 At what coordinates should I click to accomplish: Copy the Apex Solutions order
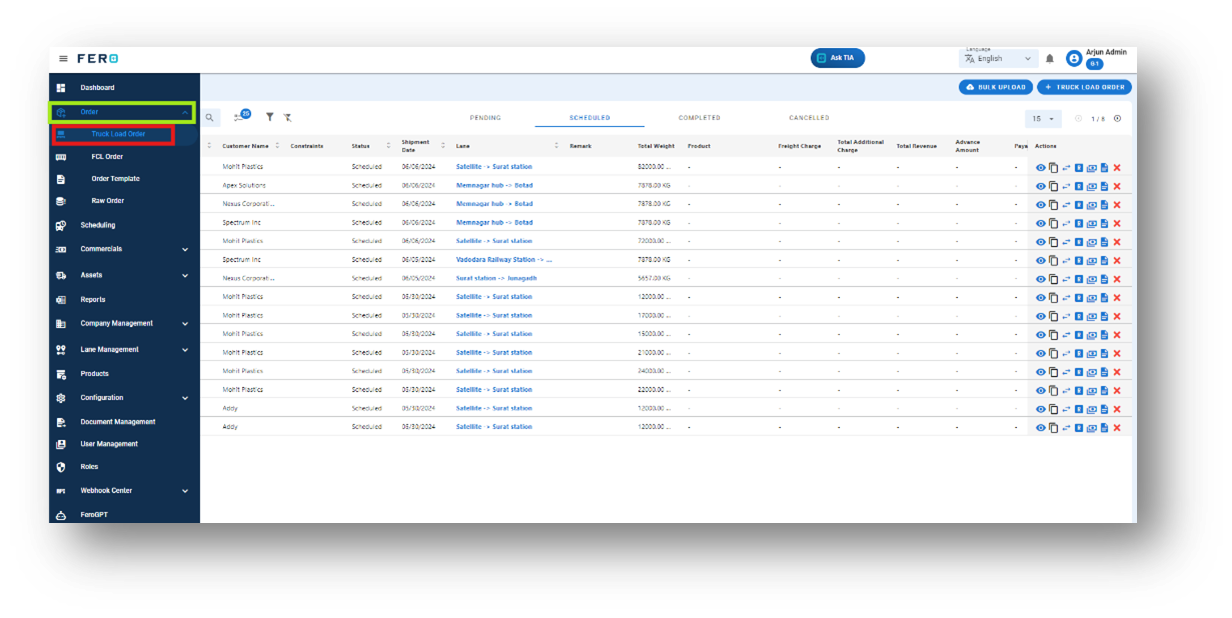[x=1054, y=186]
